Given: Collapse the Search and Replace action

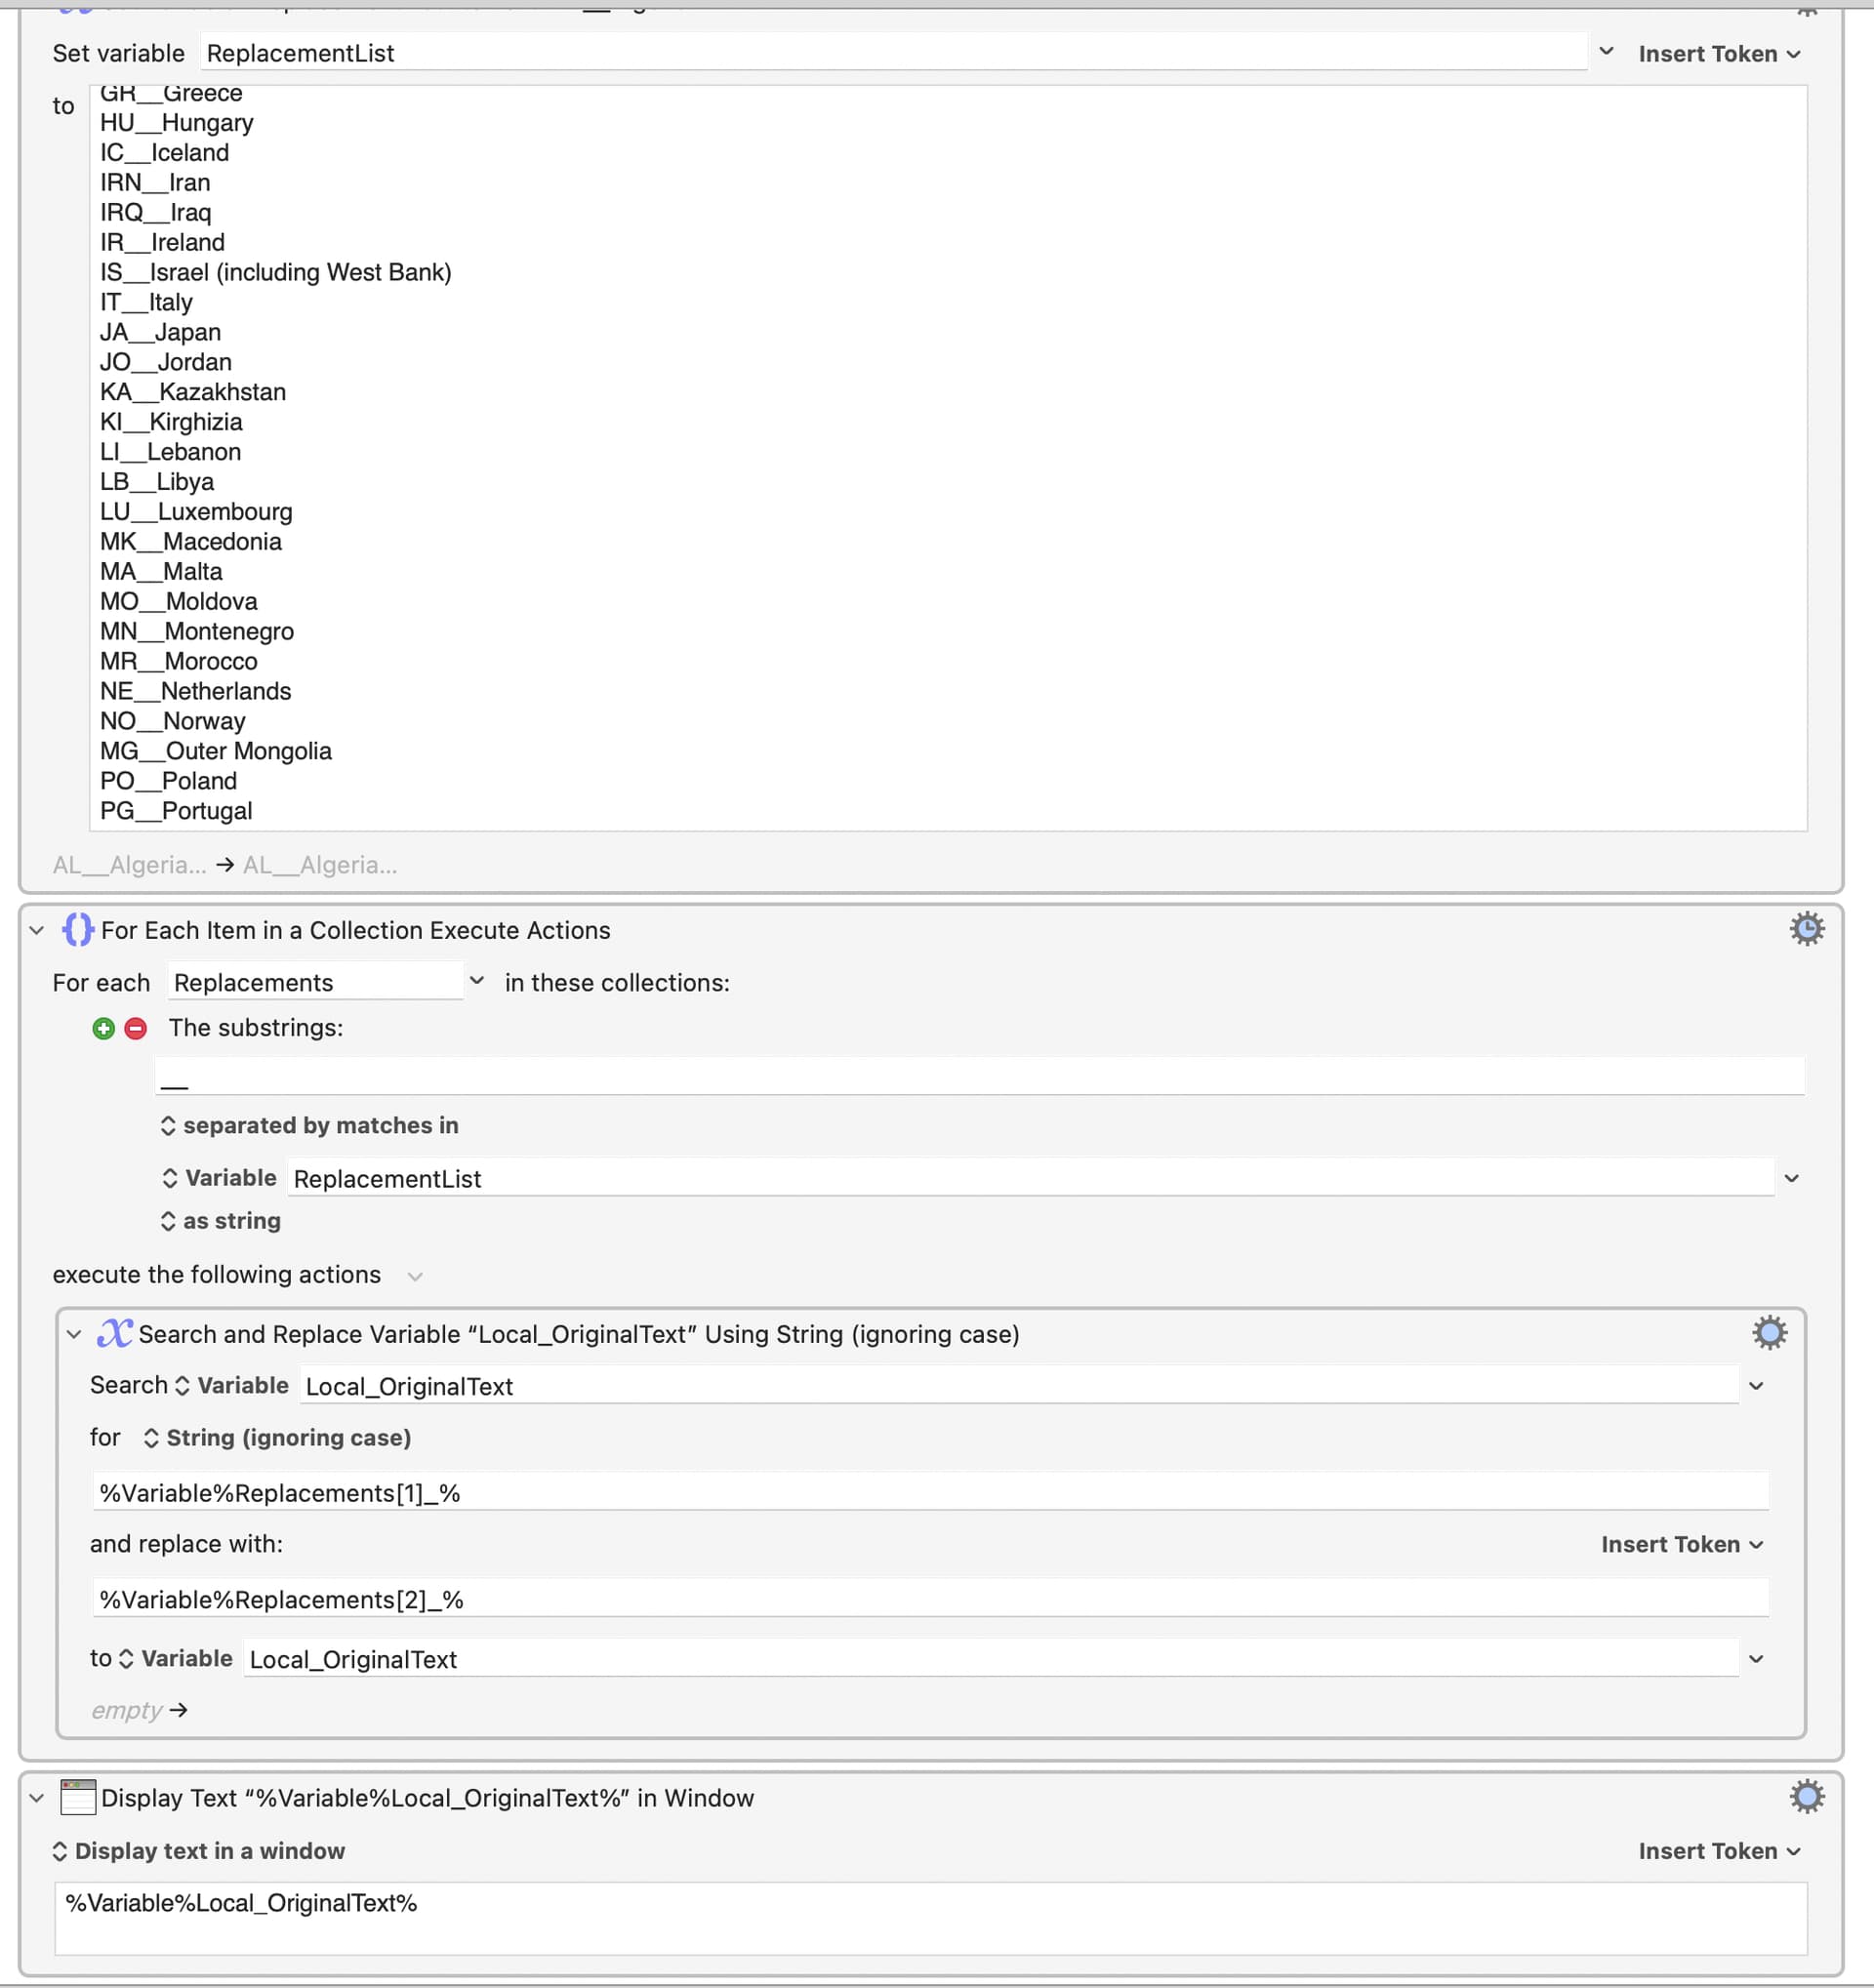Looking at the screenshot, I should tap(74, 1334).
